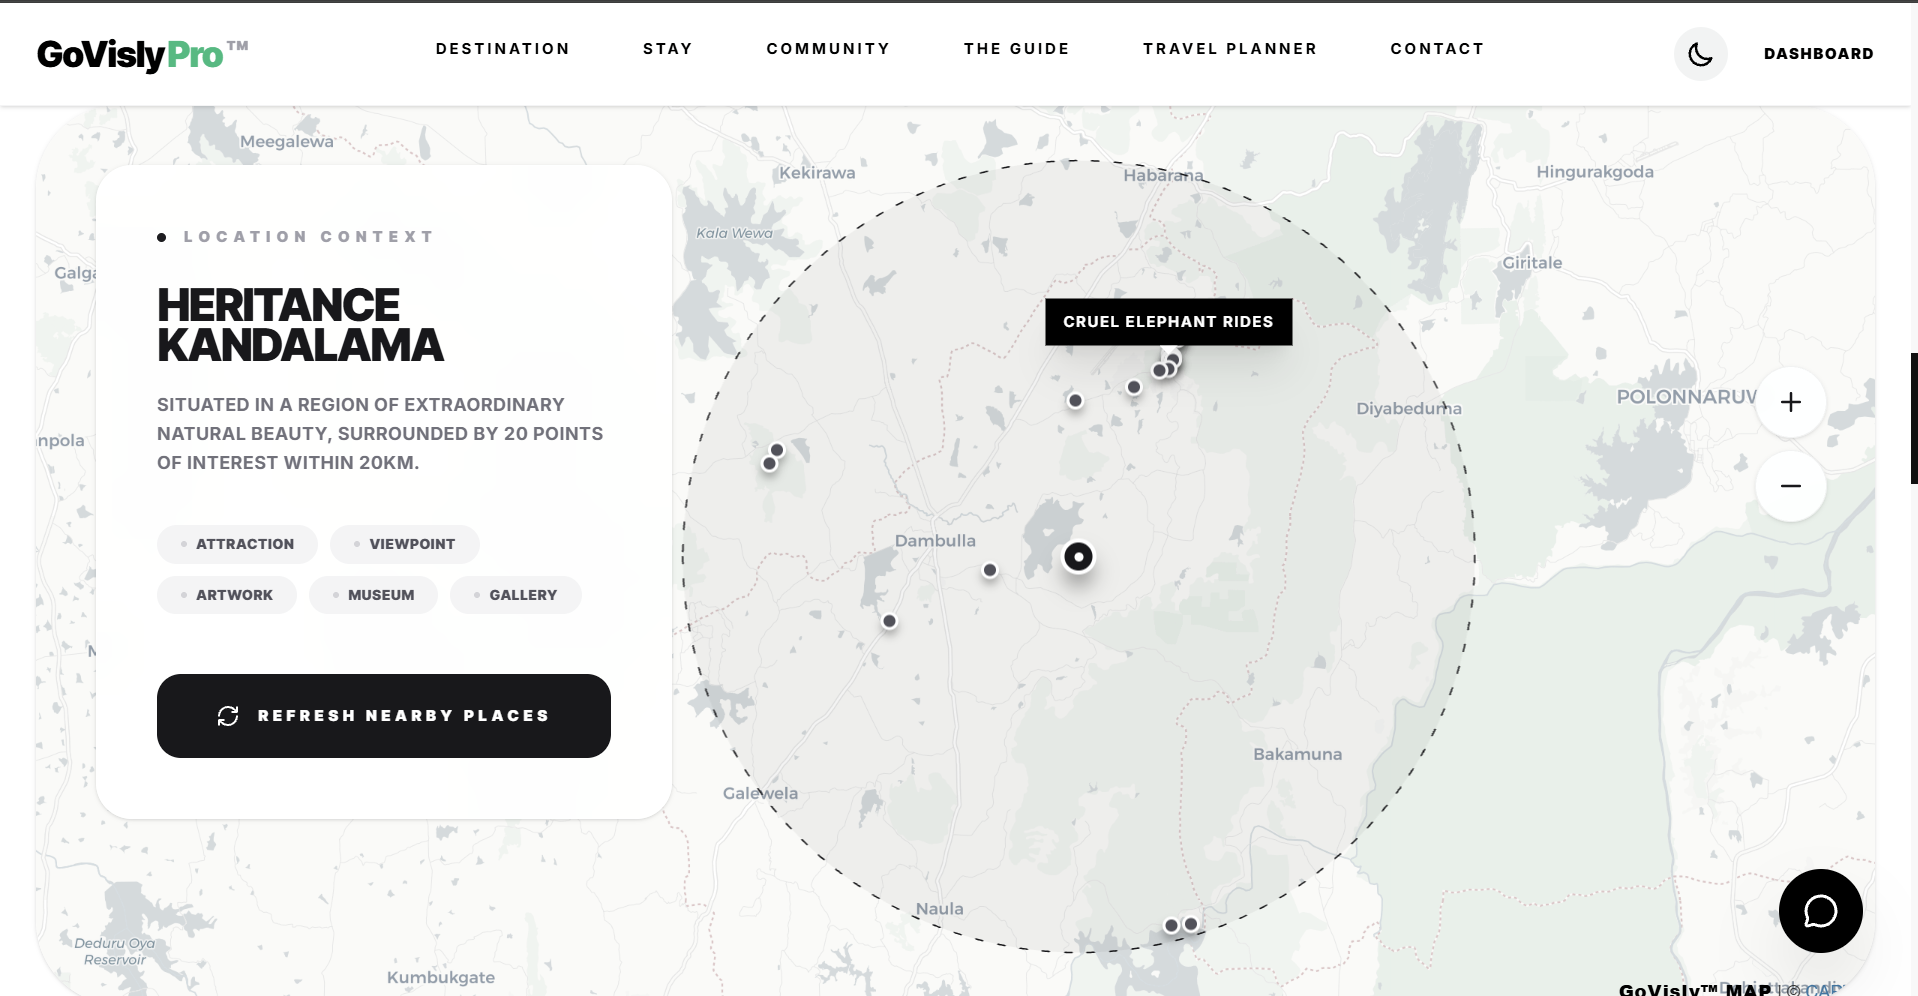Click the Bakamuna label on the map
Screen dimensions: 1918x996
click(1298, 754)
